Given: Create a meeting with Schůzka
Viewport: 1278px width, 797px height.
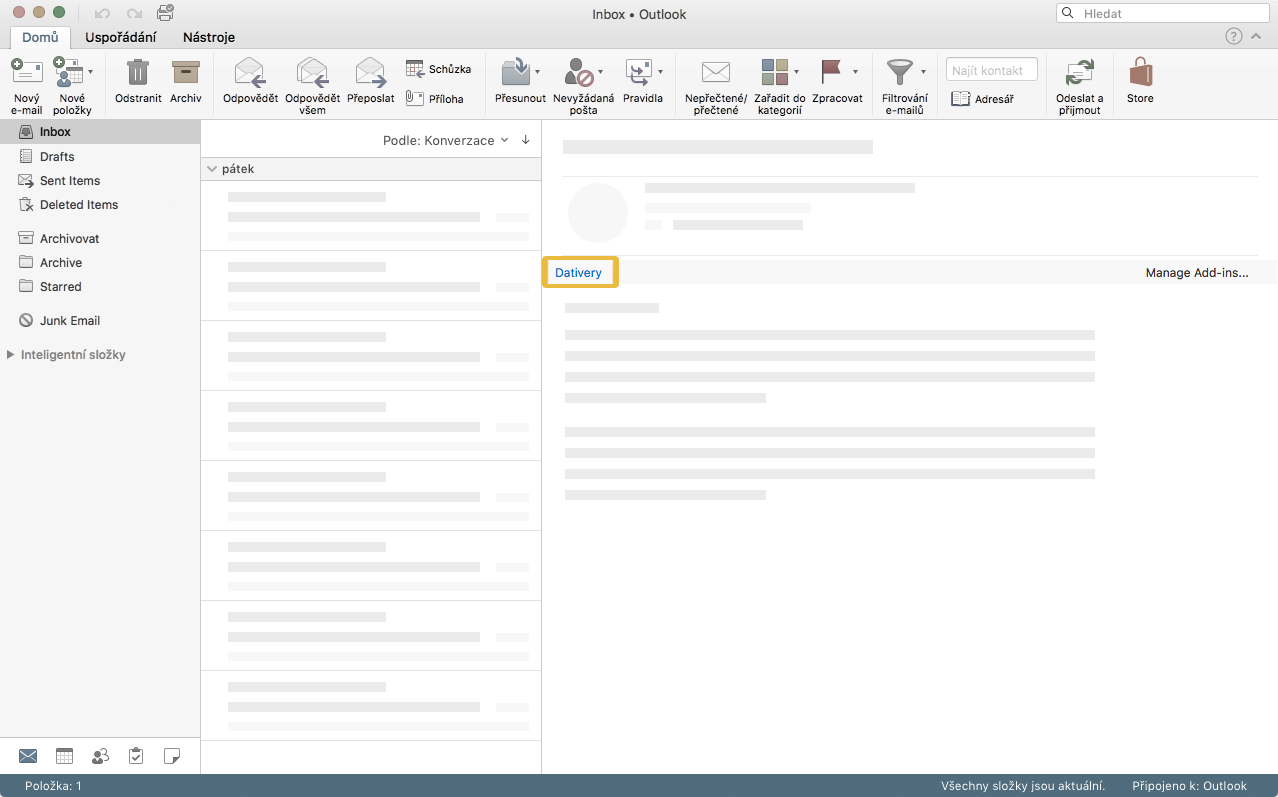Looking at the screenshot, I should pos(438,69).
